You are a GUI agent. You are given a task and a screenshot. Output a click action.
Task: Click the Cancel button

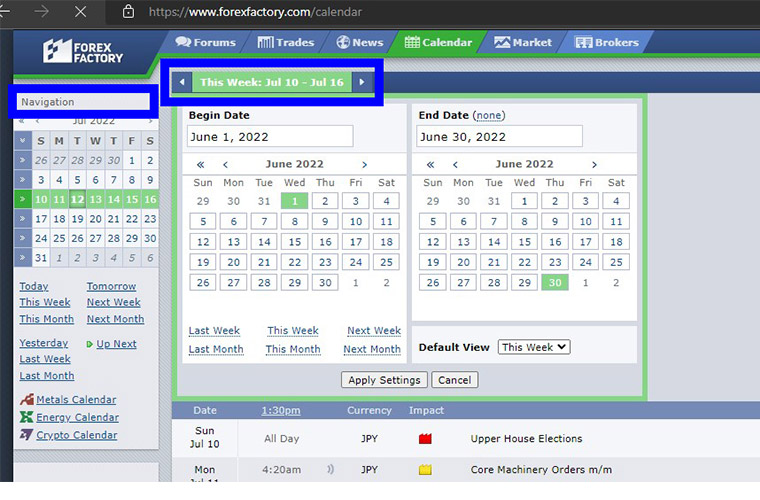(x=454, y=380)
